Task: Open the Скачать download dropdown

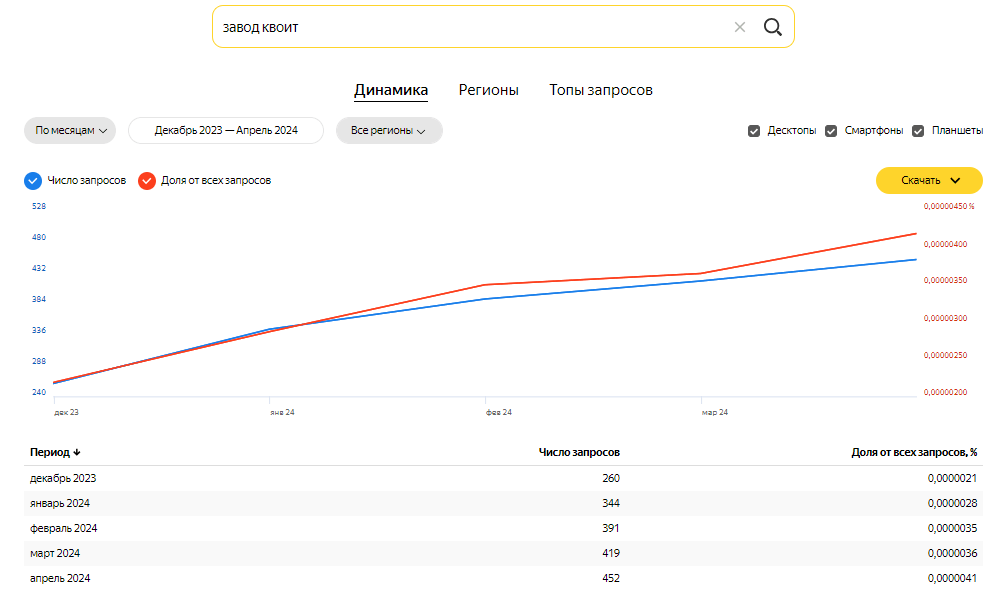Action: click(x=929, y=180)
